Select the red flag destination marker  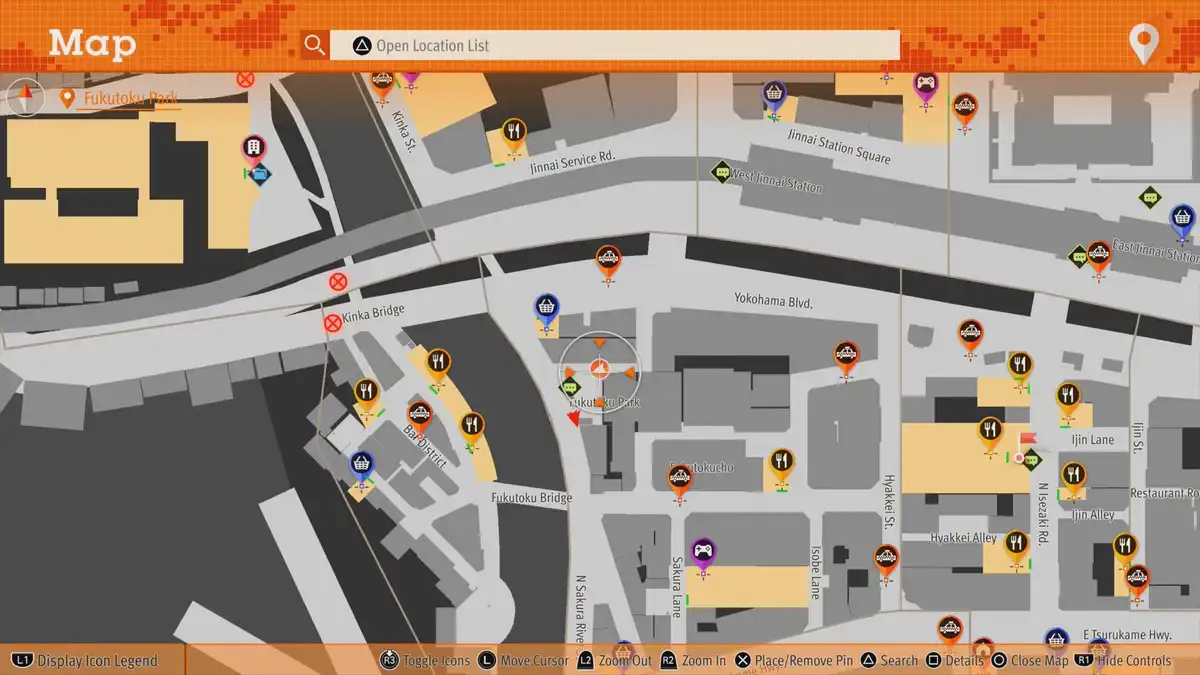point(1025,442)
